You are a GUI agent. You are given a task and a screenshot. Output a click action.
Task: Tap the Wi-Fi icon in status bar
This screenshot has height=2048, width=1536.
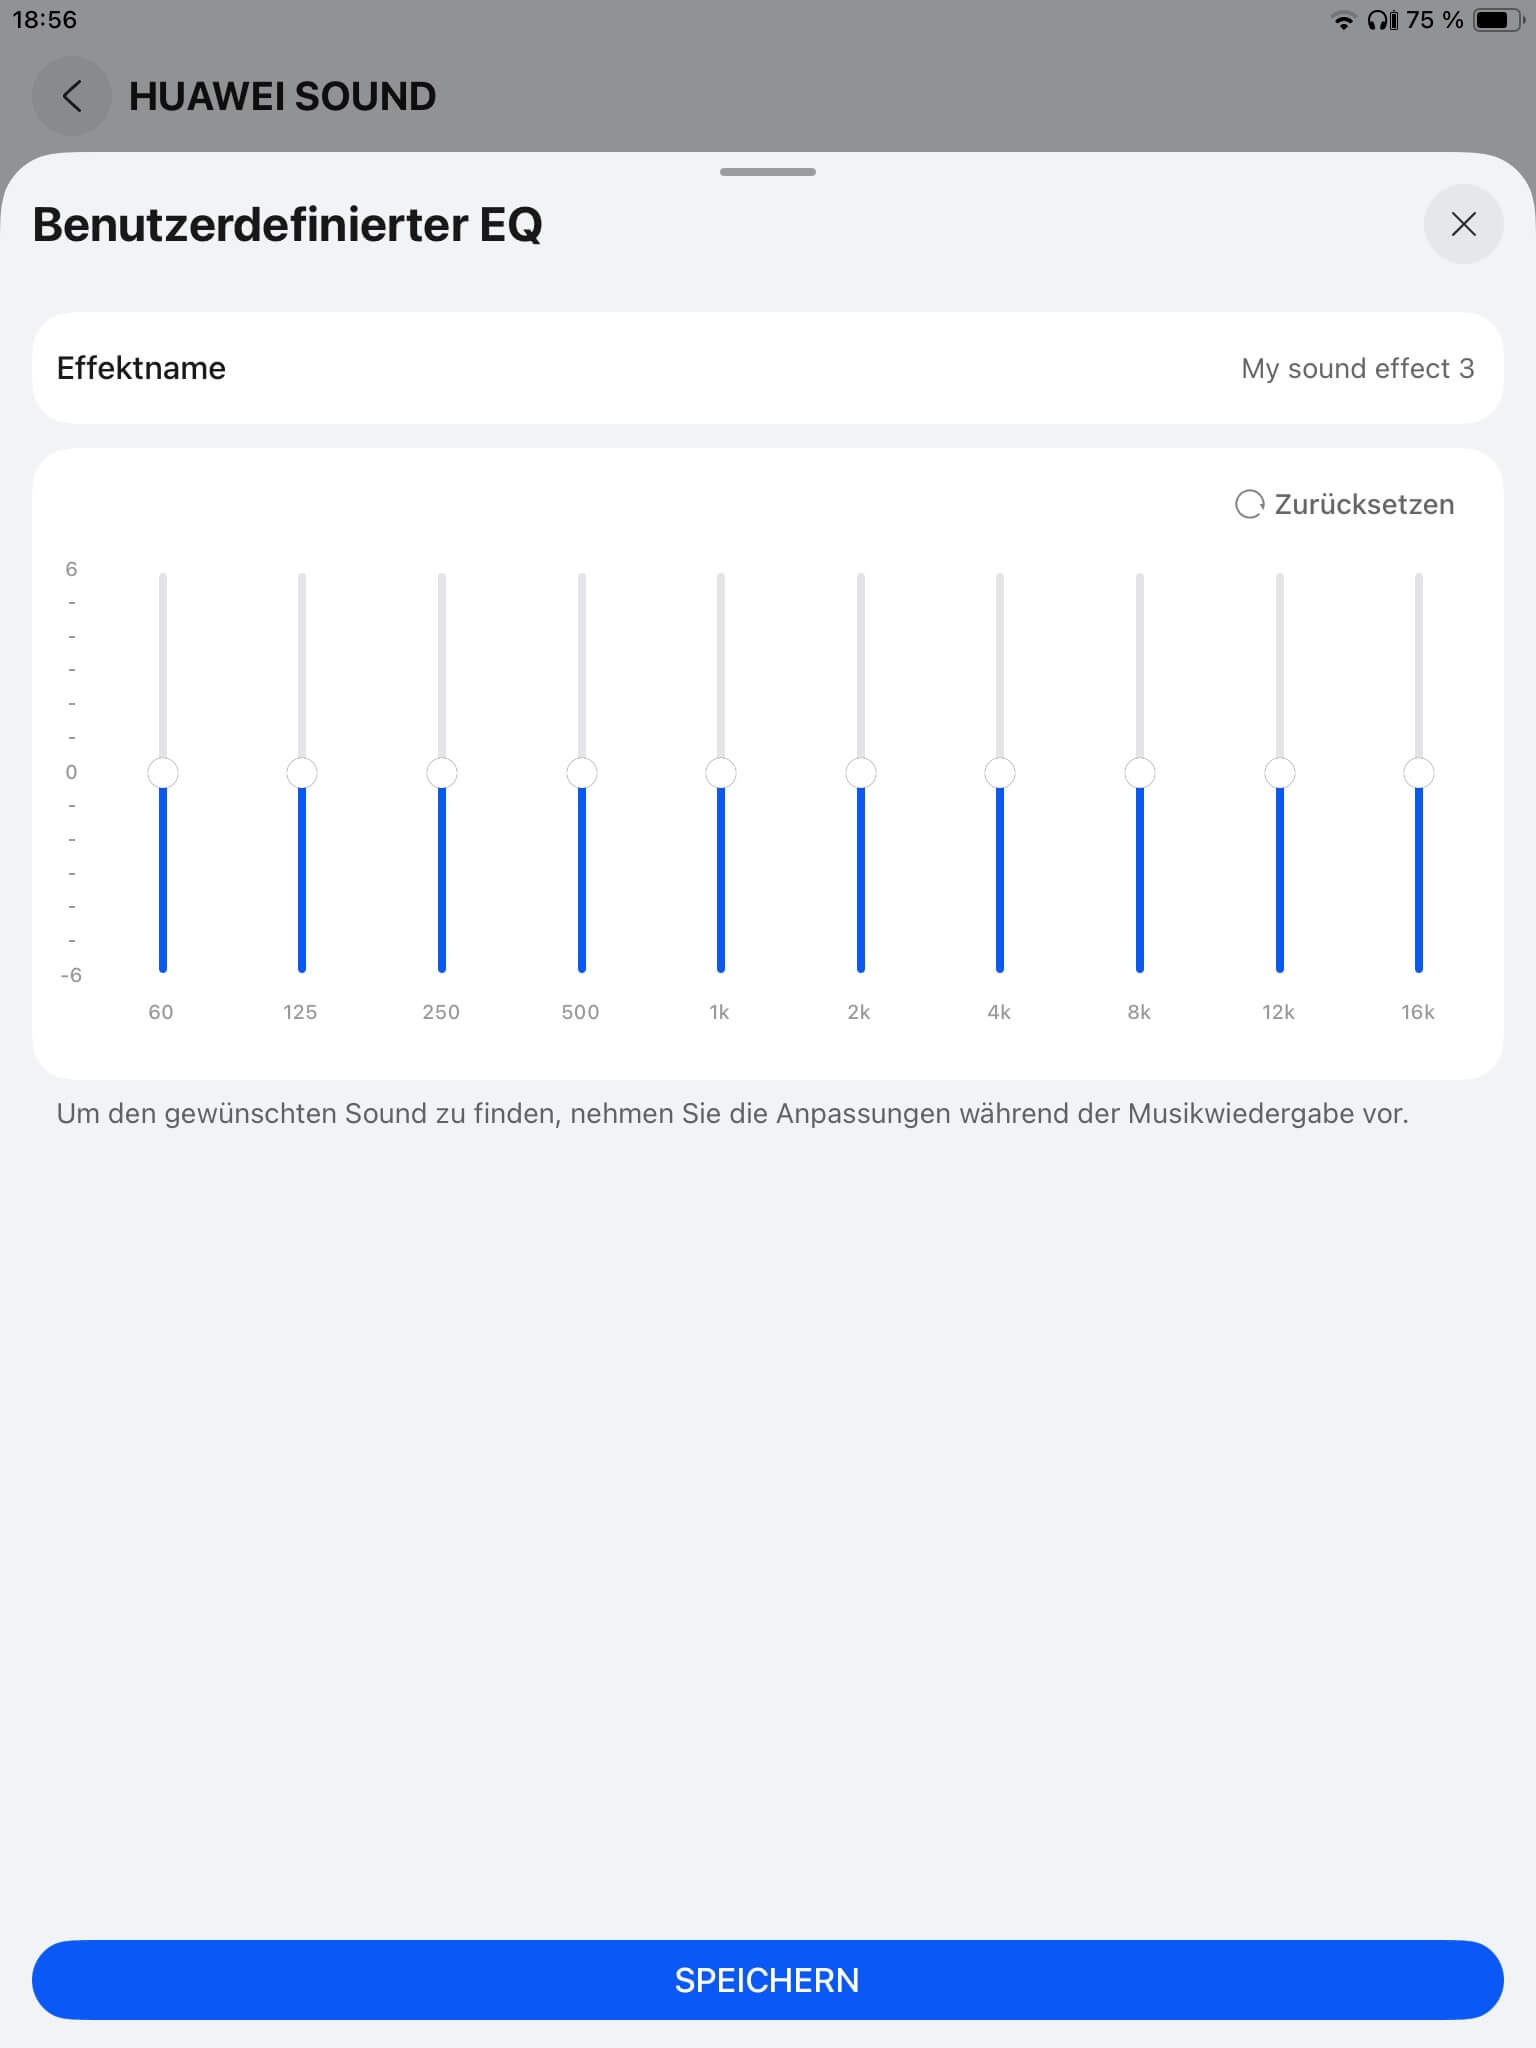point(1343,21)
